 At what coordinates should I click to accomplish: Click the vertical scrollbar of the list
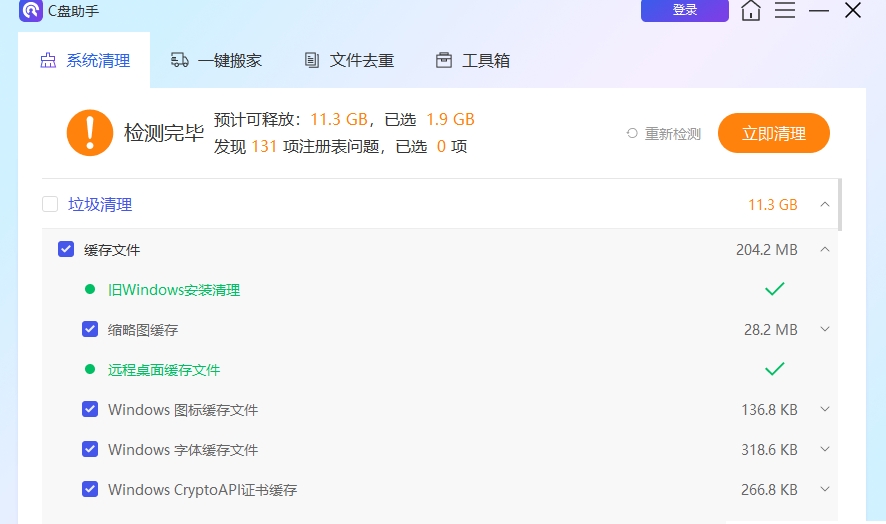[x=840, y=205]
